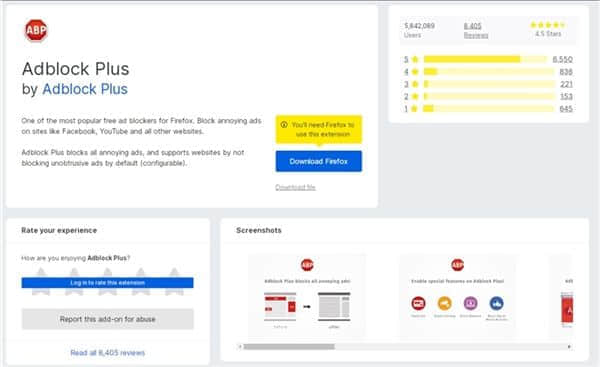The width and height of the screenshot is (600, 367).
Task: Click the Download Firefox button
Action: point(318,161)
